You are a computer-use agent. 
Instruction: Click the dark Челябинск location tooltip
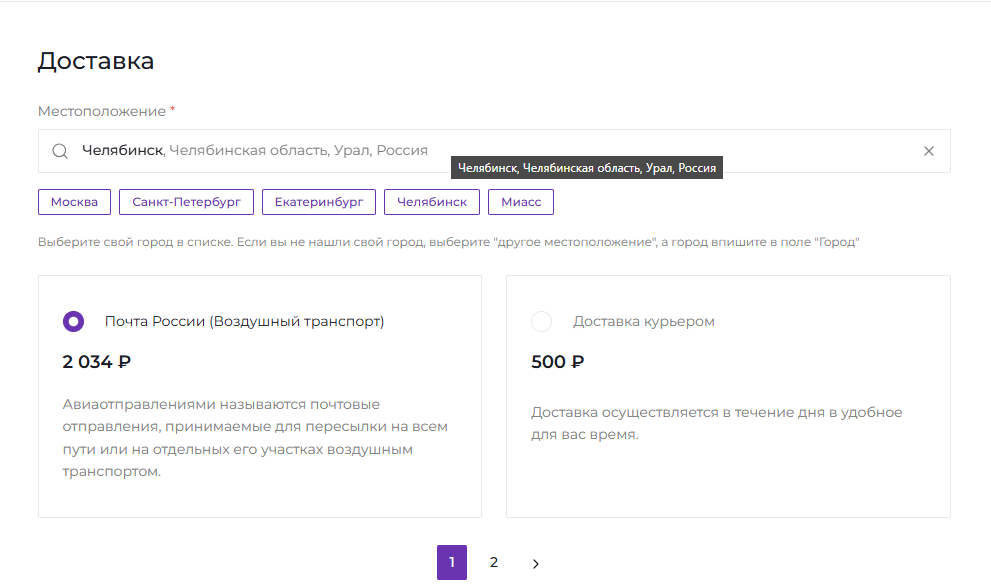[x=586, y=169]
